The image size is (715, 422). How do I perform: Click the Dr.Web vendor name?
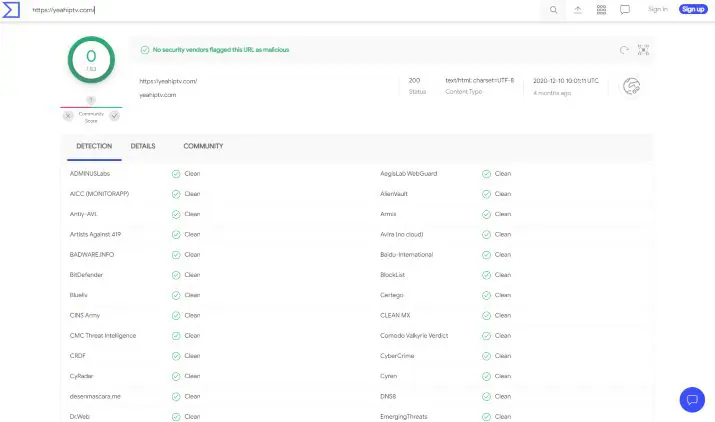pos(80,417)
